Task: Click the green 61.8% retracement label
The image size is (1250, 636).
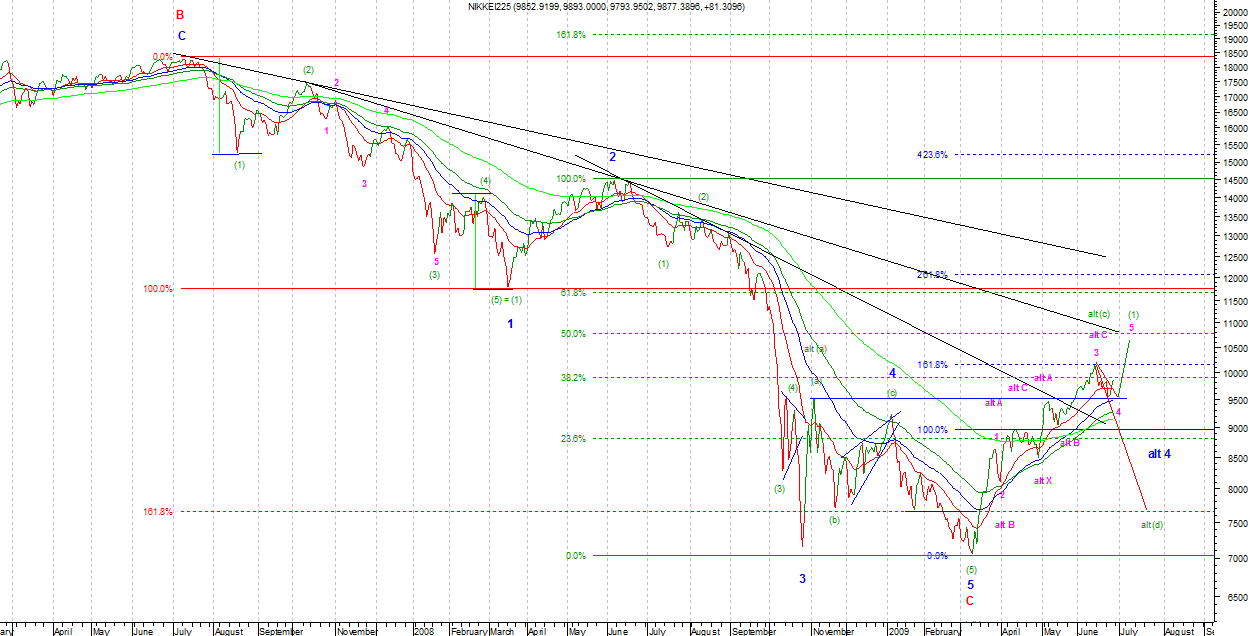Action: (573, 293)
